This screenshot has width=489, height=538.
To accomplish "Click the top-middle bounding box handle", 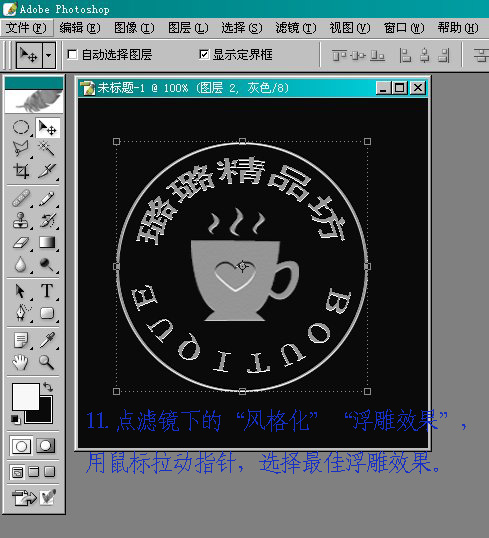I will pos(242,141).
